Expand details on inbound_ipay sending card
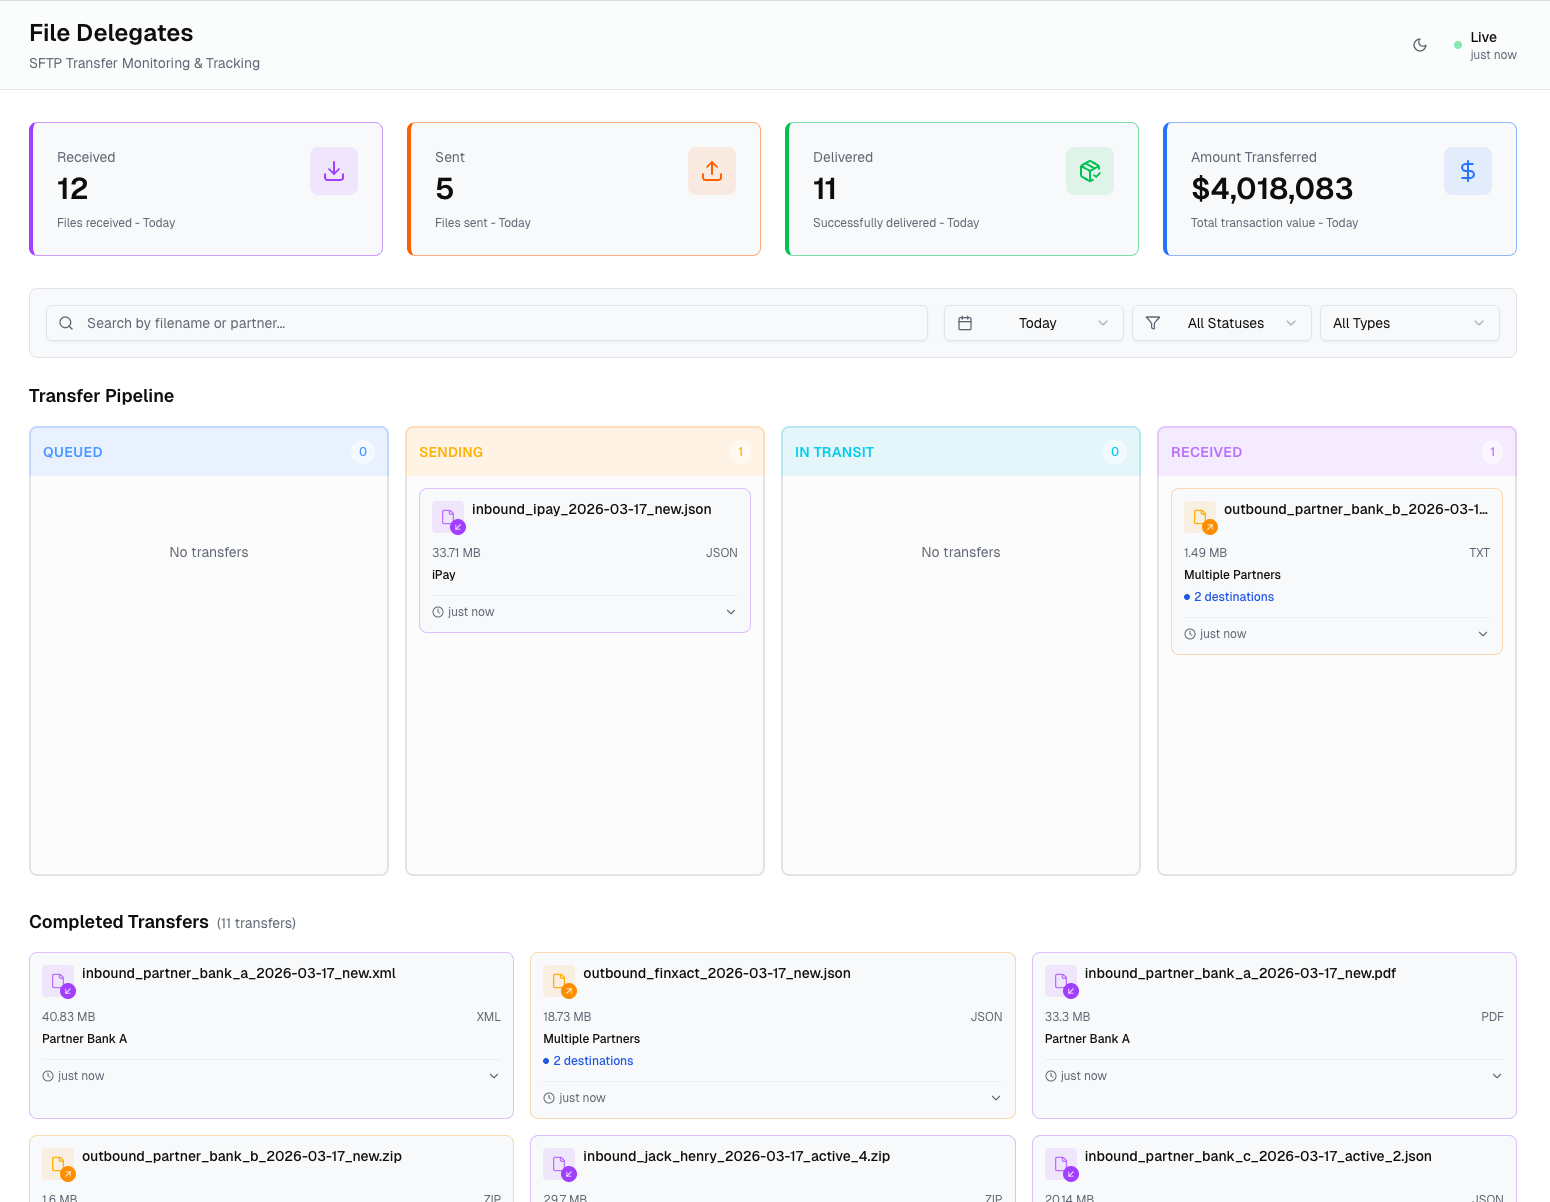 coord(731,612)
